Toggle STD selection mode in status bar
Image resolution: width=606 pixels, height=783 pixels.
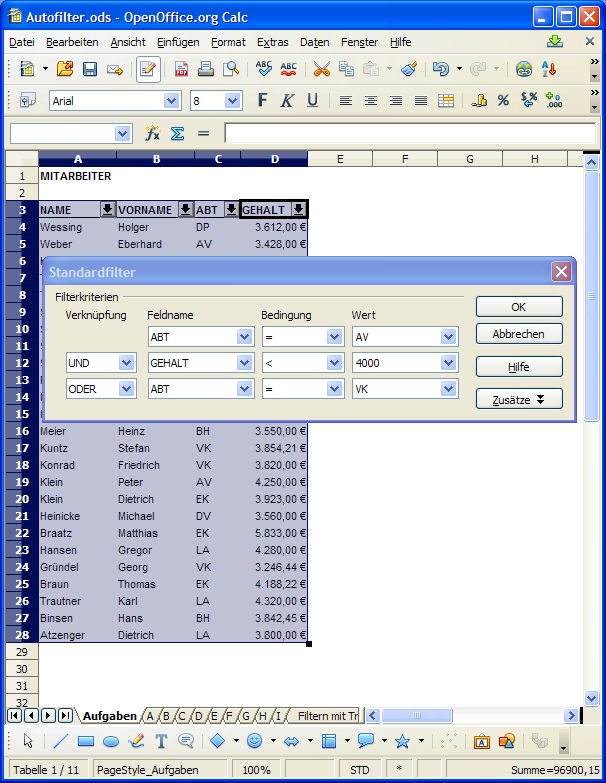click(x=358, y=770)
